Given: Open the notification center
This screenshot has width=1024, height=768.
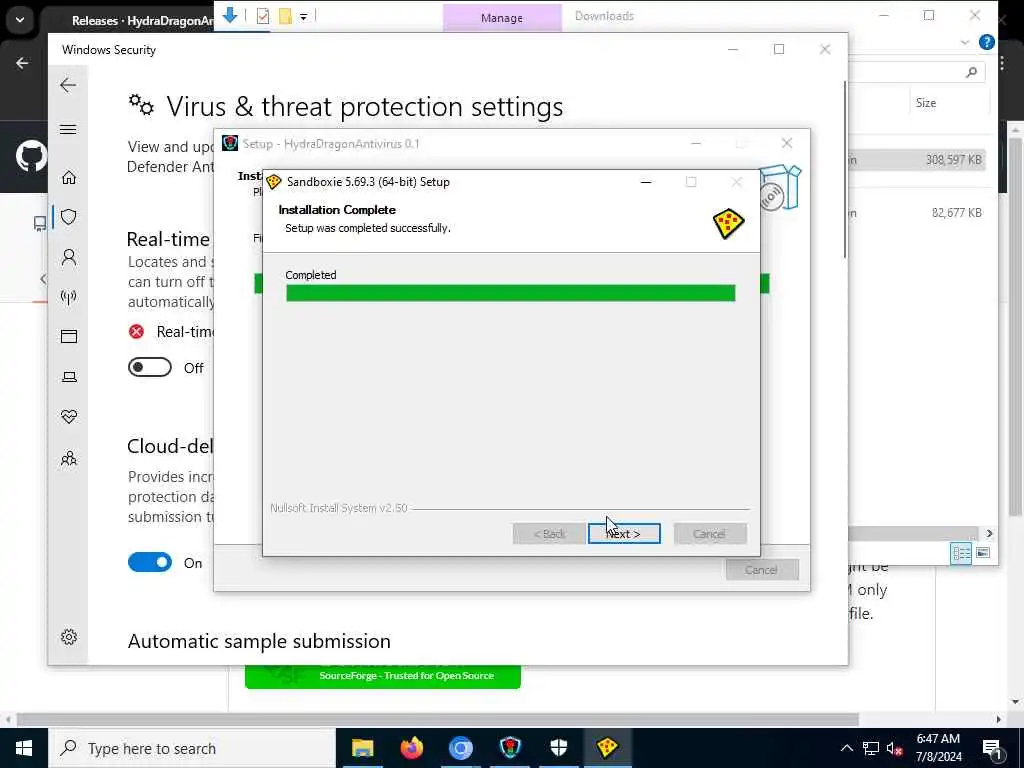Looking at the screenshot, I should coord(993,748).
